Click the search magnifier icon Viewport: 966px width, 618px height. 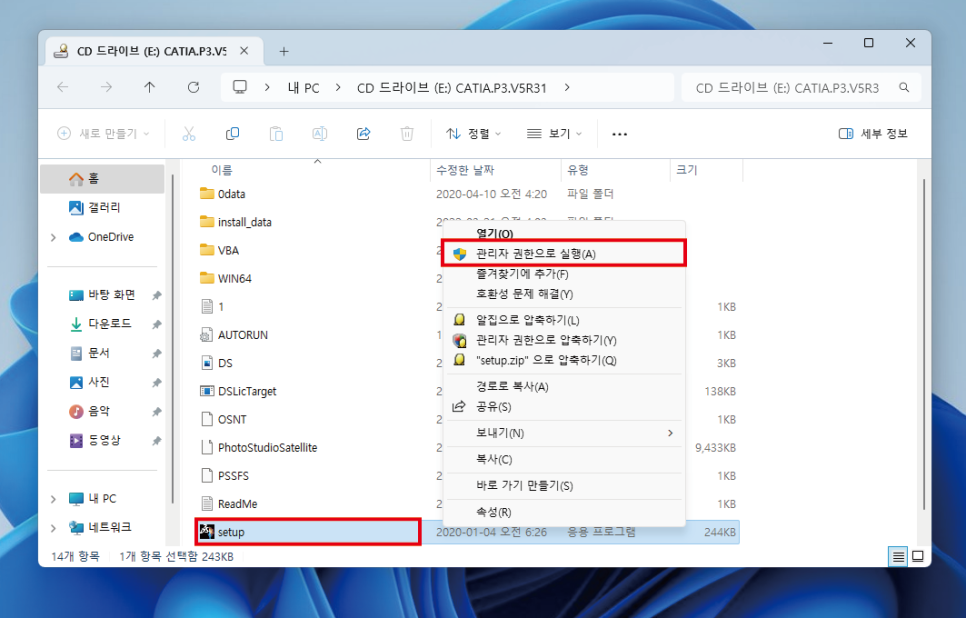tap(904, 87)
